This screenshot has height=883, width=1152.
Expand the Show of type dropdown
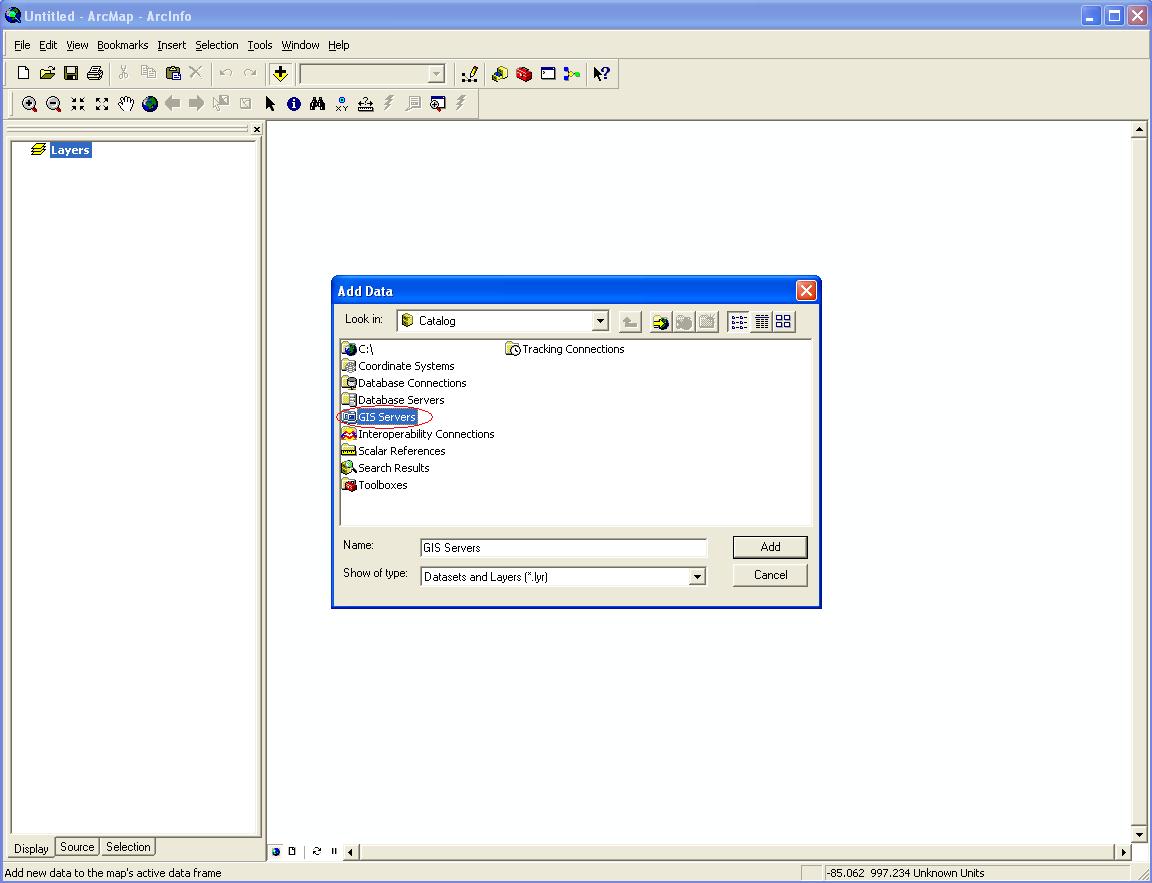[697, 577]
